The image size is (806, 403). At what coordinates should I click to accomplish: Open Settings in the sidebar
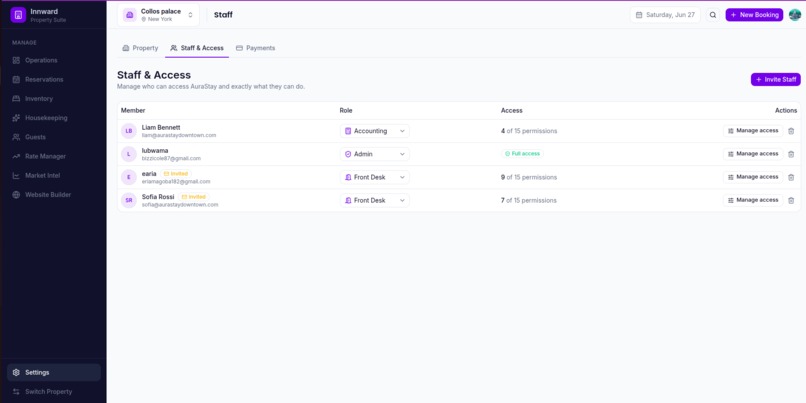coord(53,372)
